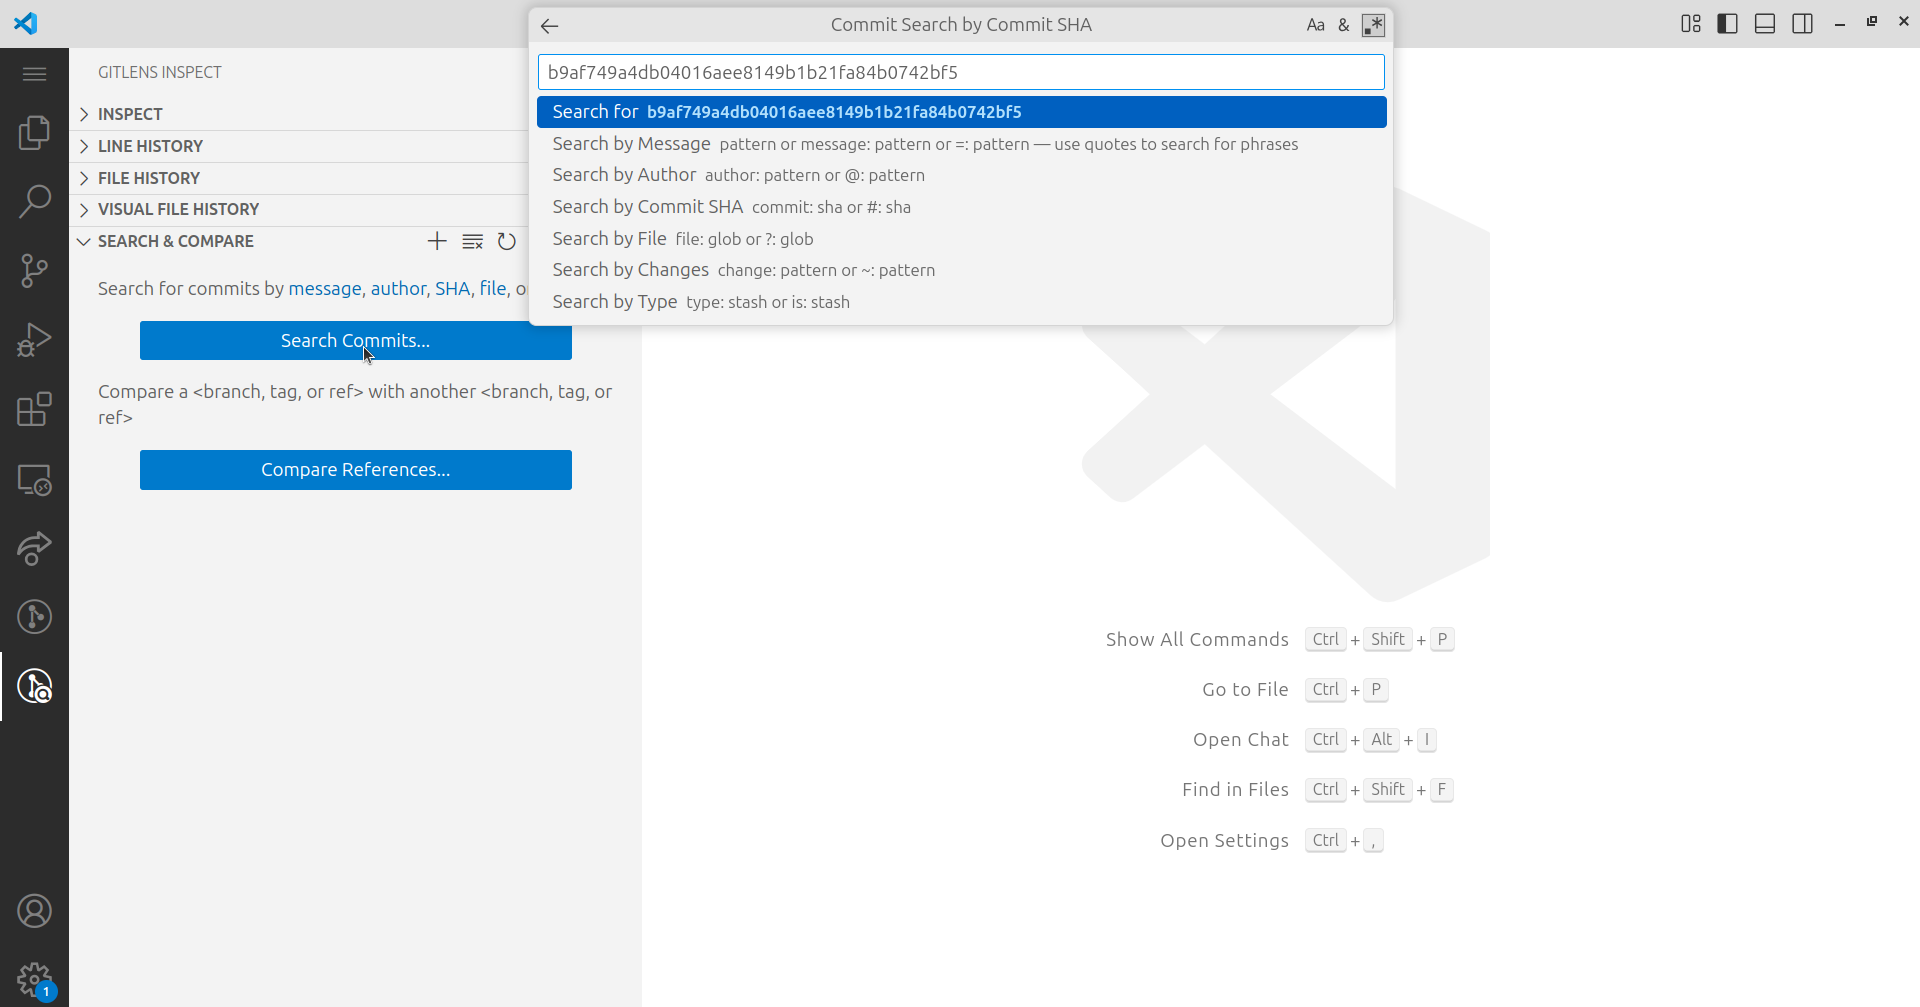Viewport: 1920px width, 1007px height.
Task: Open Manage settings gear
Action: coord(34,979)
